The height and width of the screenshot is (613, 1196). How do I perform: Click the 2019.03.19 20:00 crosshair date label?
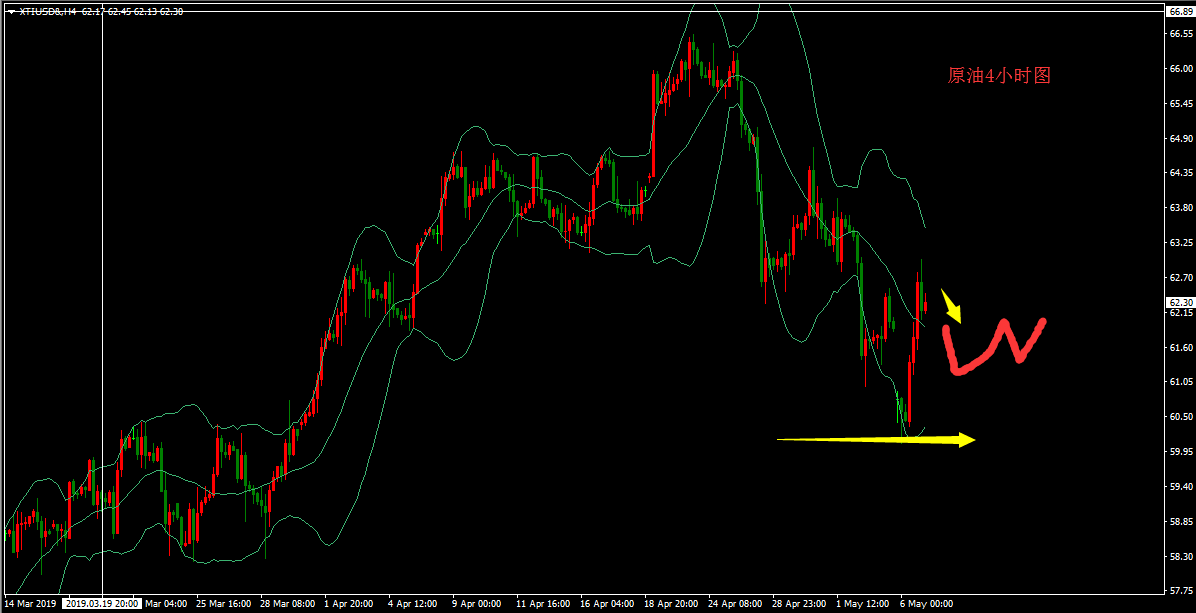click(x=101, y=604)
